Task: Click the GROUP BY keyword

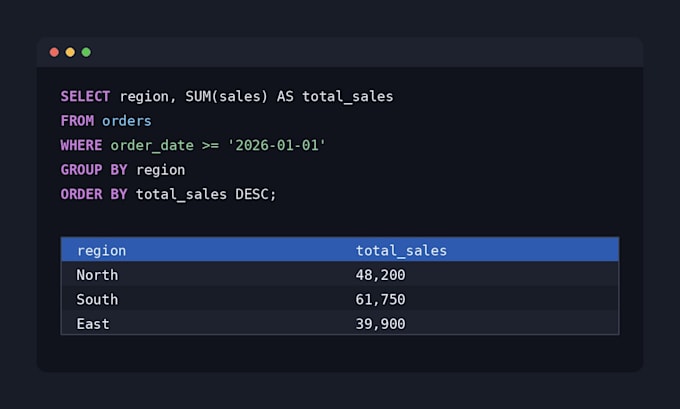Action: [x=94, y=170]
